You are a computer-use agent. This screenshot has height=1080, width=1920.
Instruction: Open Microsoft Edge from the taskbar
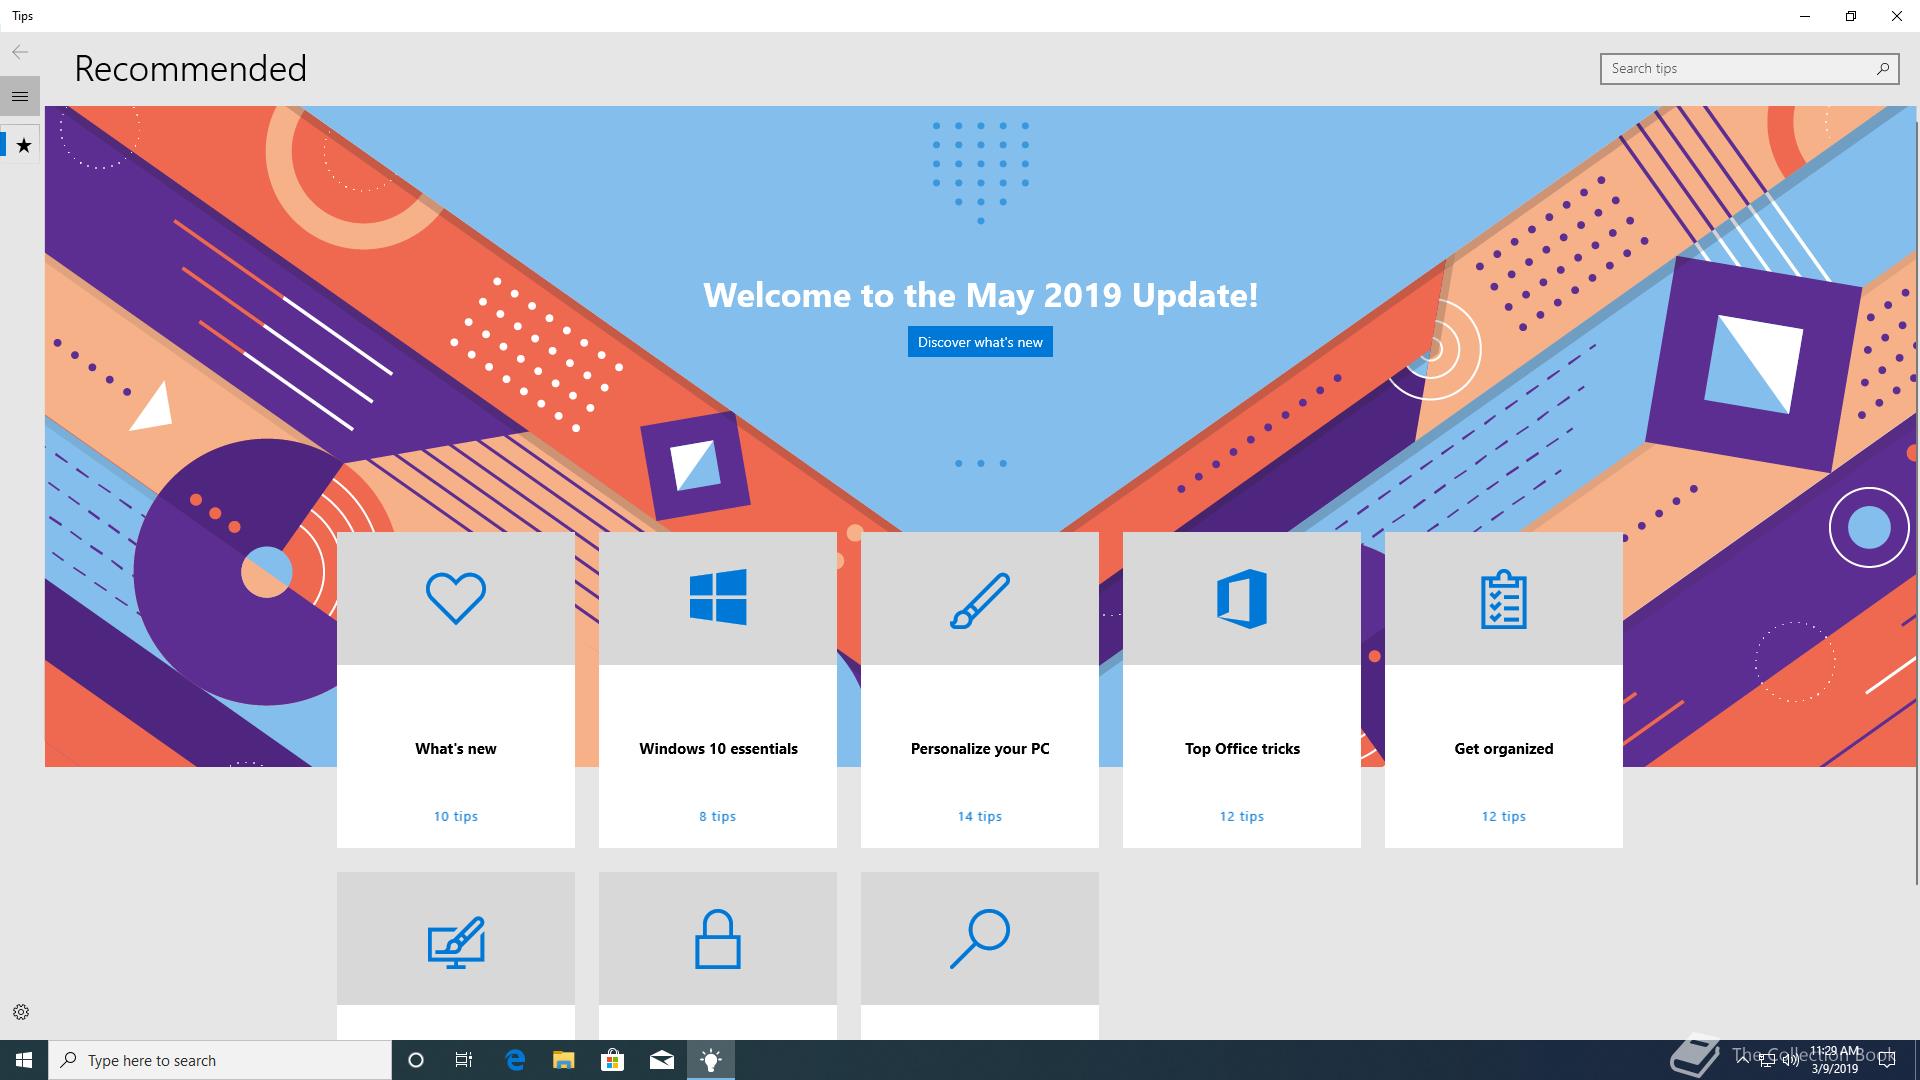click(x=515, y=1060)
